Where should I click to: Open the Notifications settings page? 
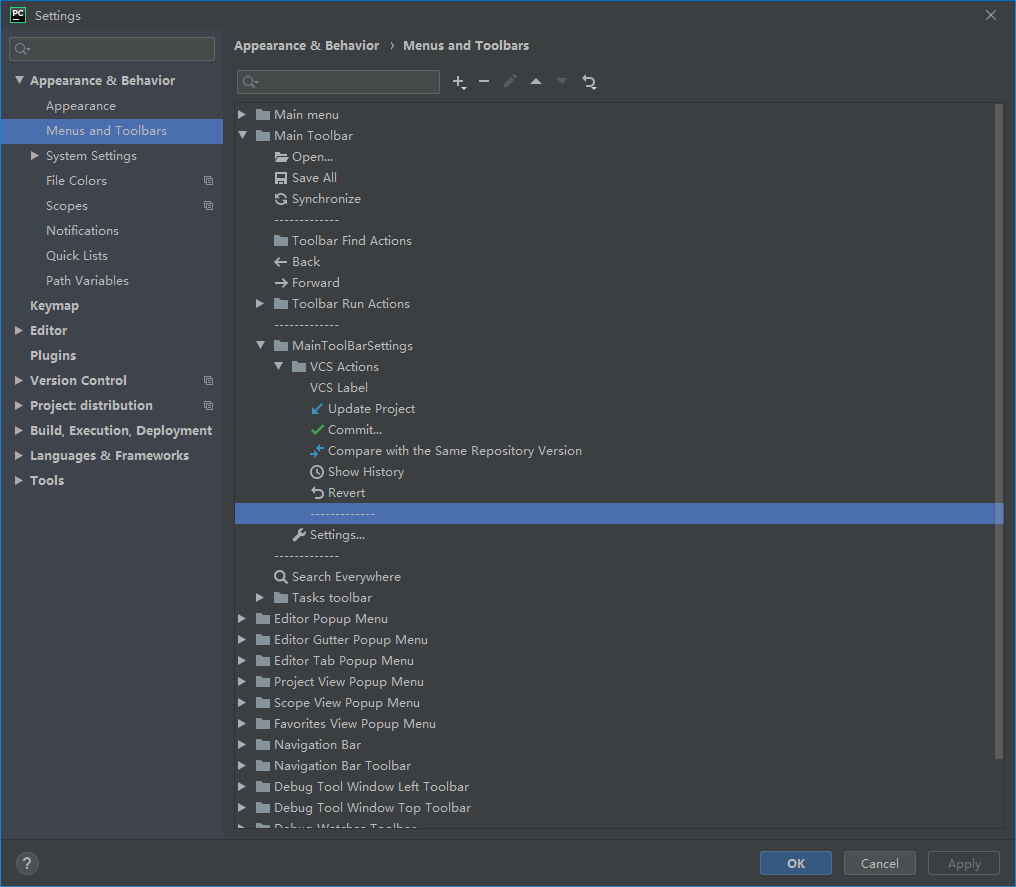point(82,231)
